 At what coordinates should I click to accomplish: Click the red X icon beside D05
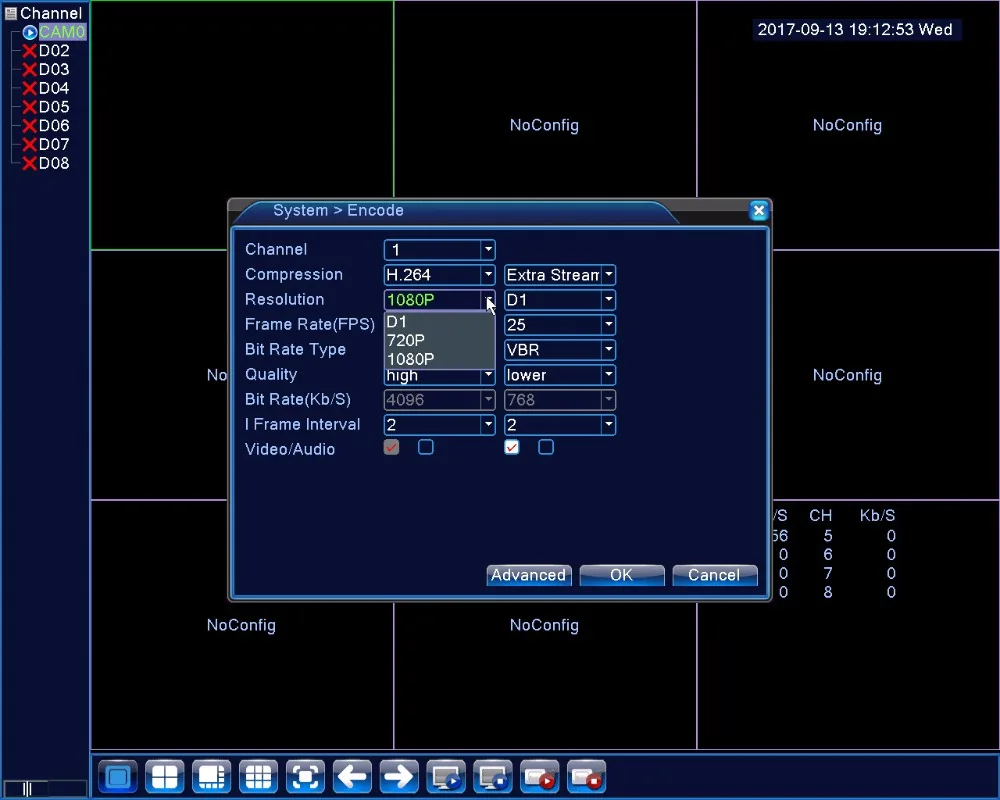(x=29, y=107)
